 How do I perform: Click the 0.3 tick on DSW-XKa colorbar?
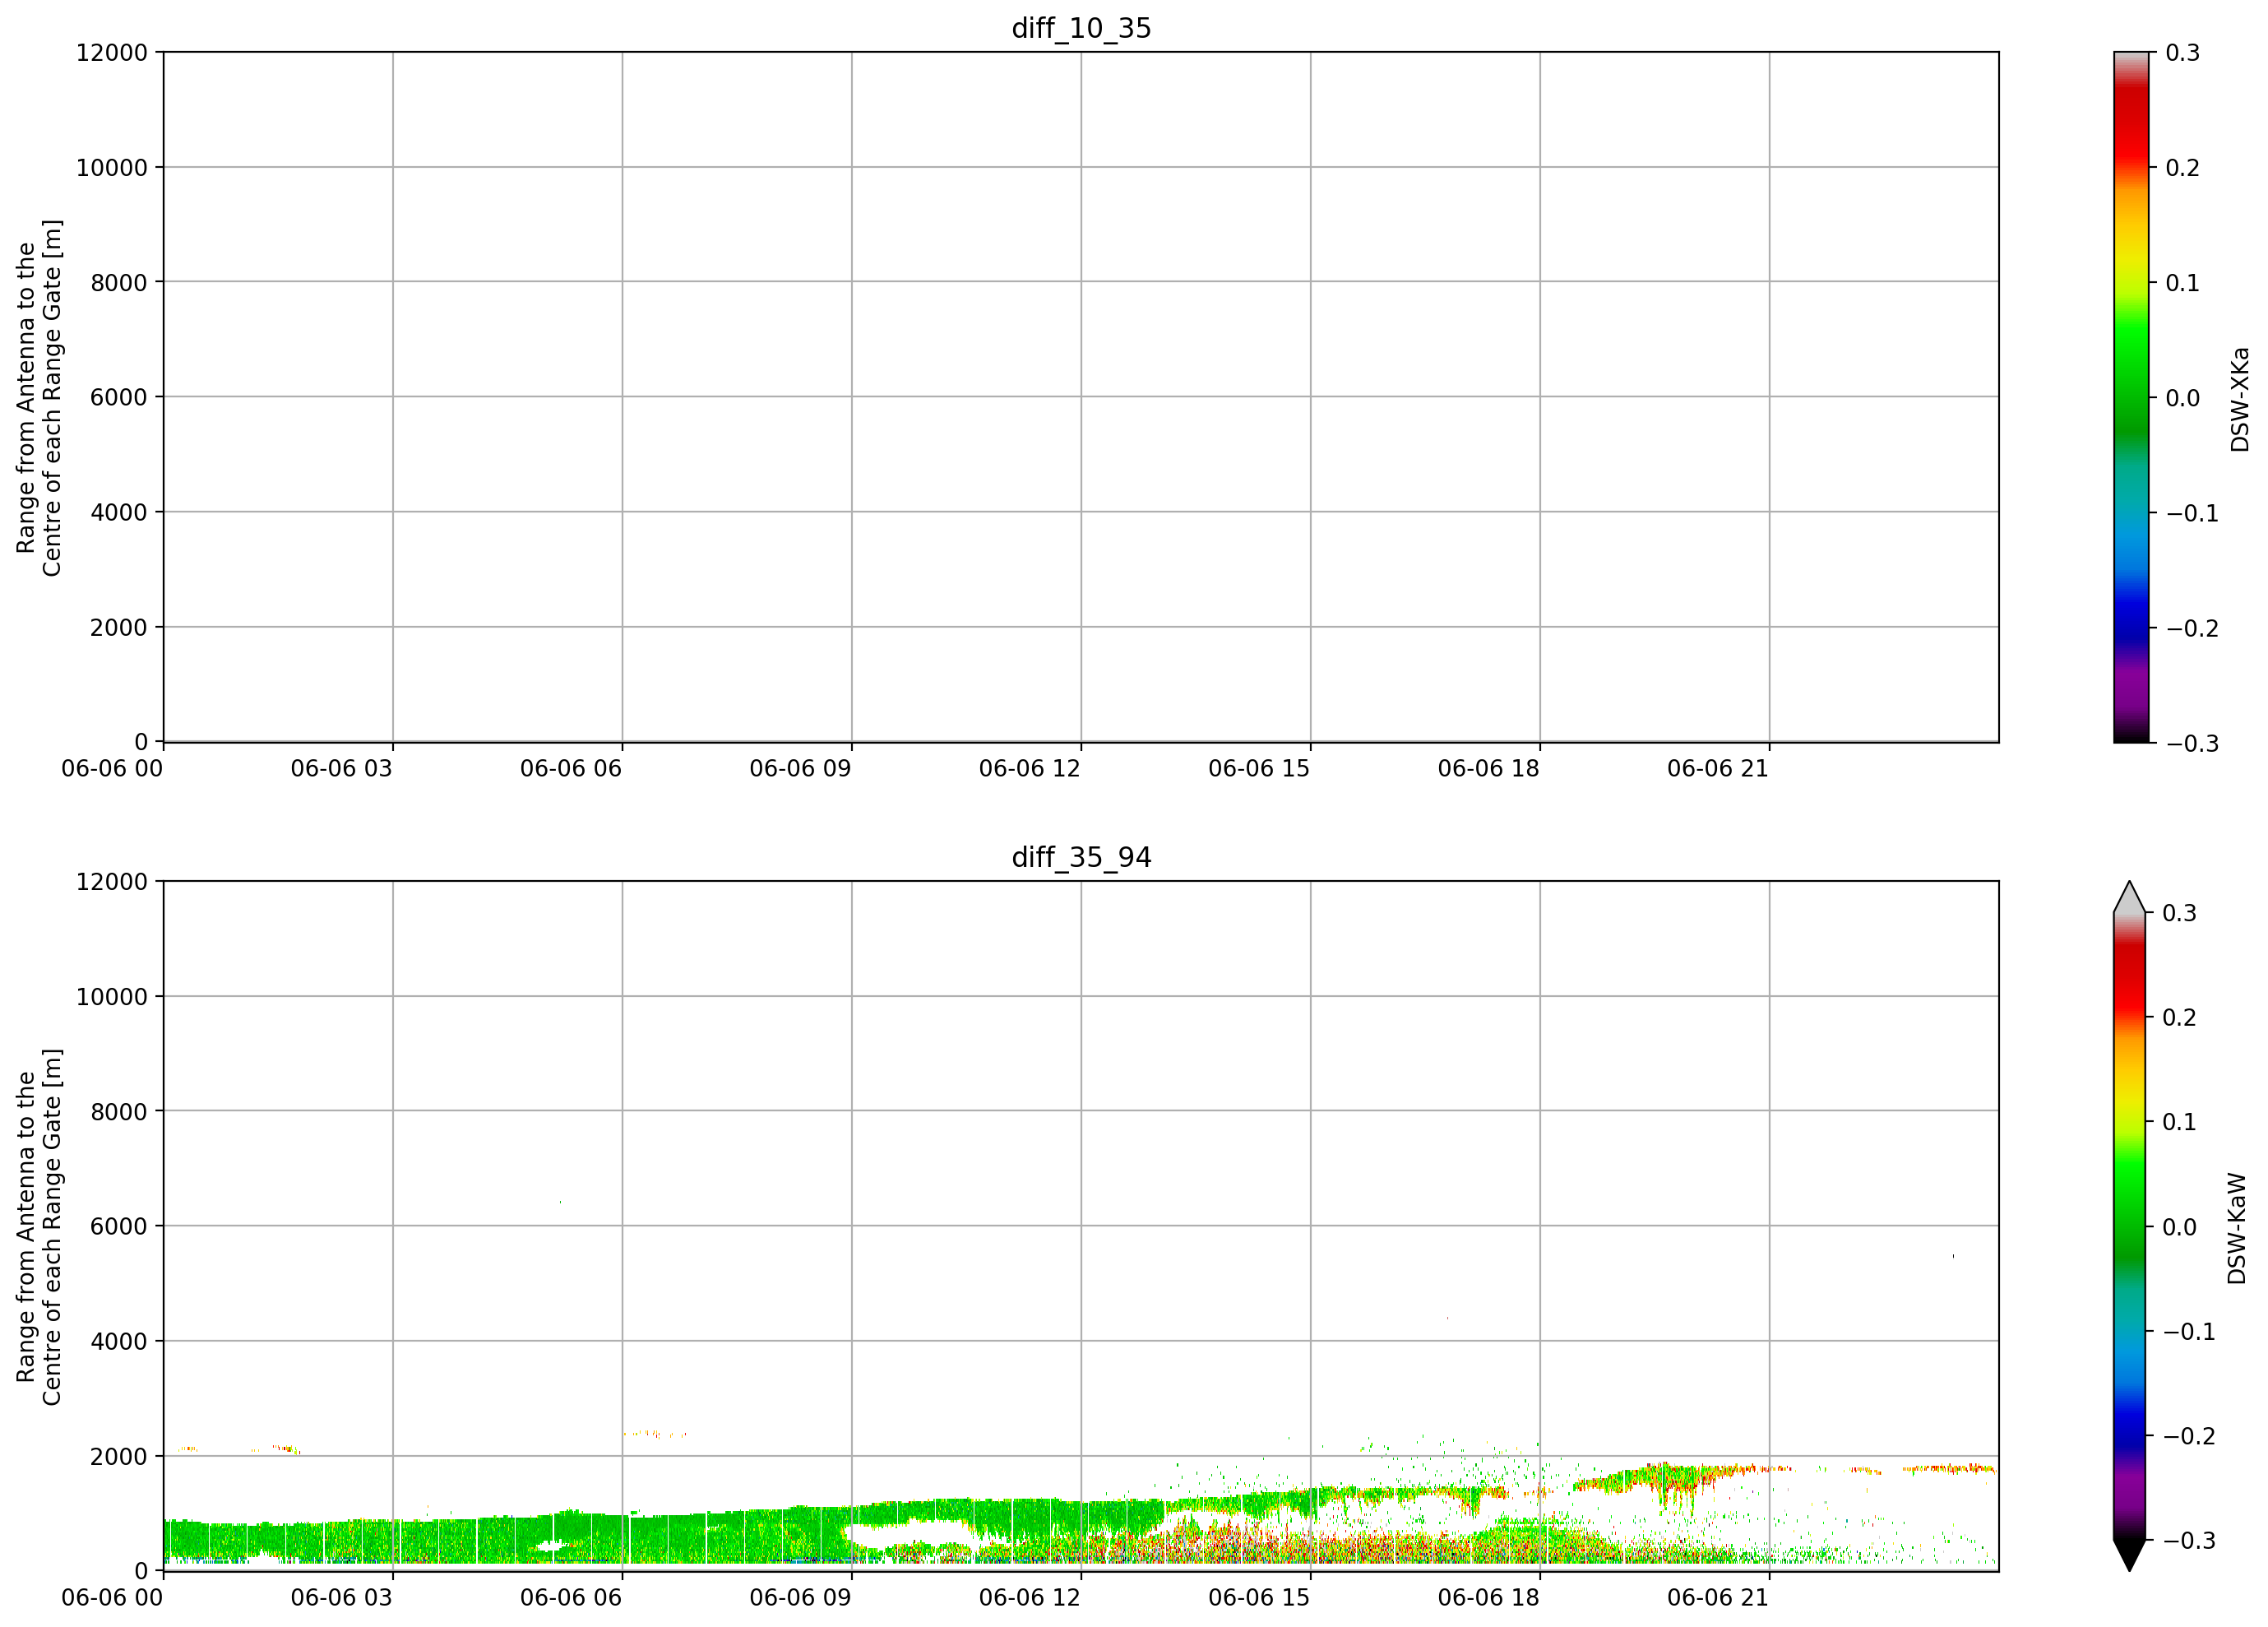click(2182, 52)
